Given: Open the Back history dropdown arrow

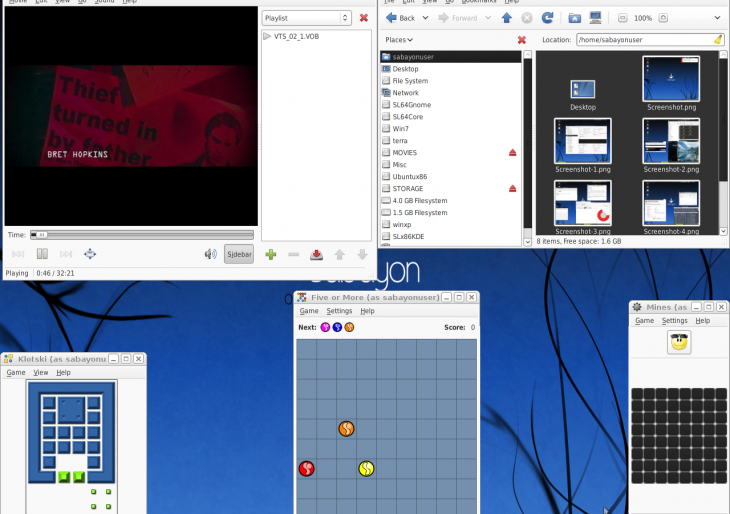Looking at the screenshot, I should (426, 18).
